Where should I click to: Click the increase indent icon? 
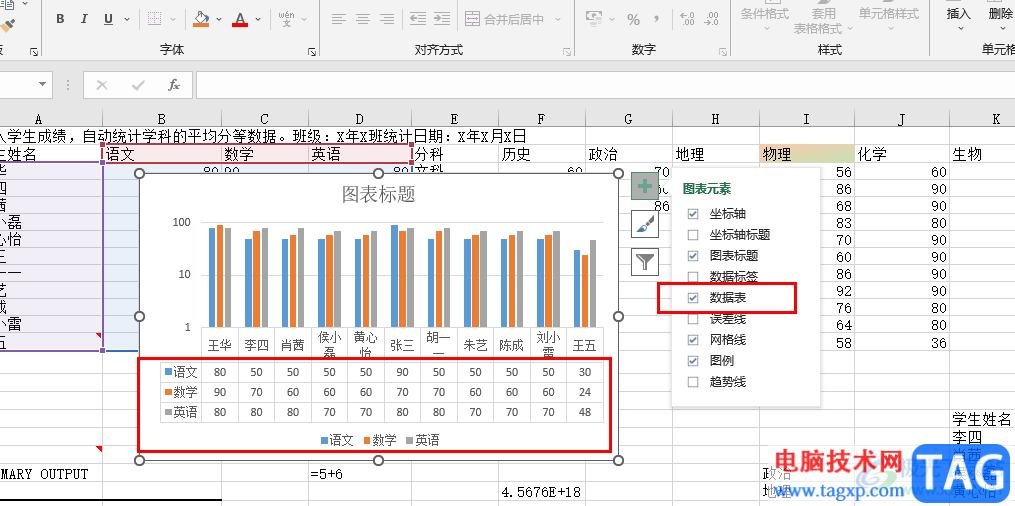click(x=442, y=19)
